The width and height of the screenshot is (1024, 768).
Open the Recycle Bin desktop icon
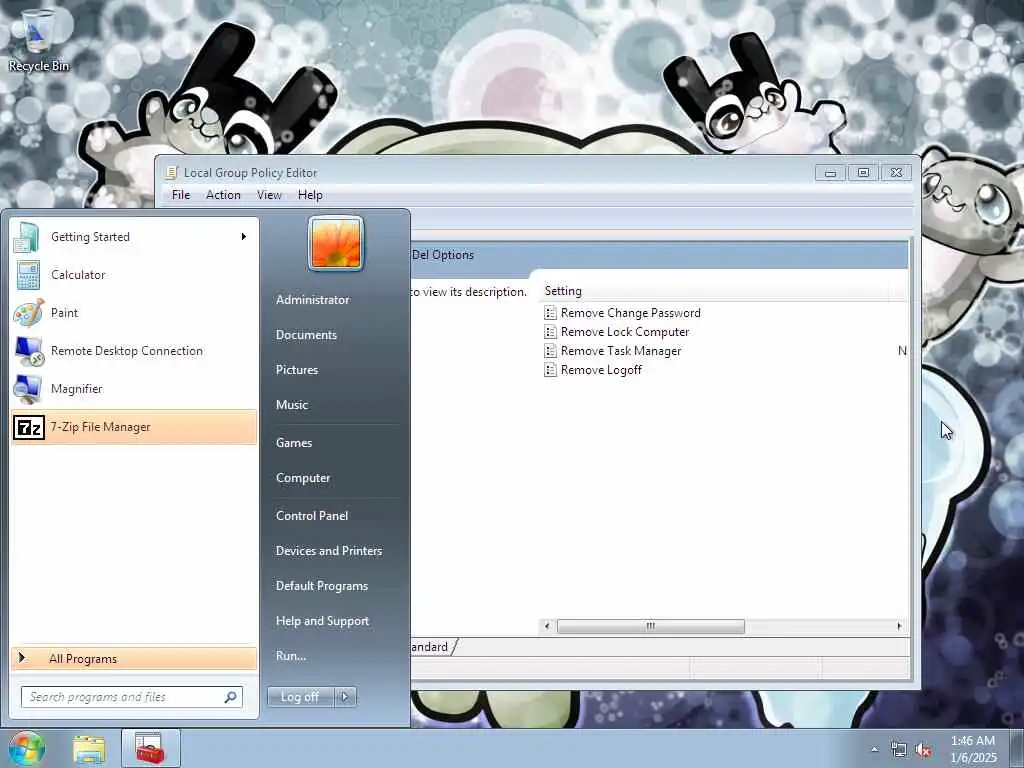click(38, 39)
